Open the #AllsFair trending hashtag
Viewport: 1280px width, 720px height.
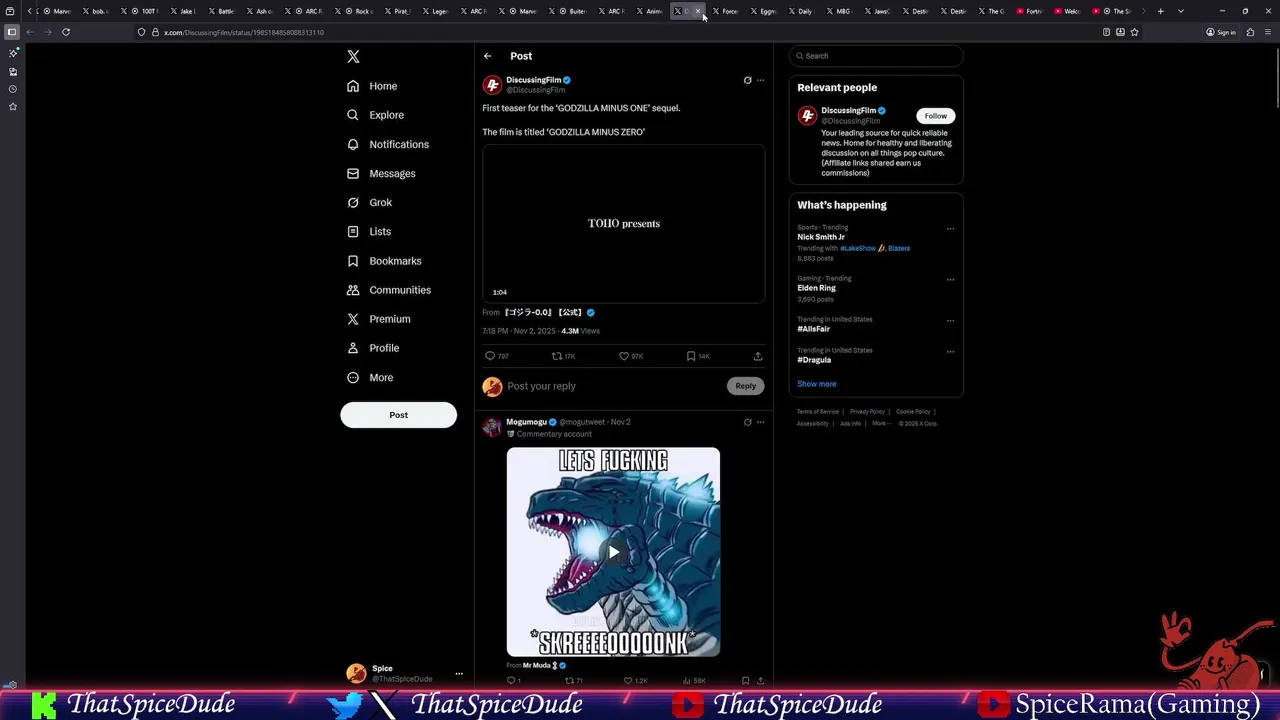click(813, 329)
